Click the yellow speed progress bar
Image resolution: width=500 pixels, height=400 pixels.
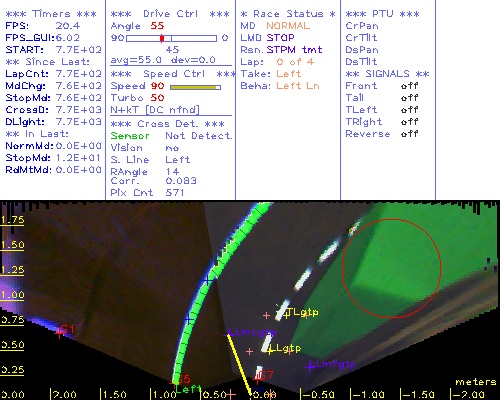point(193,87)
